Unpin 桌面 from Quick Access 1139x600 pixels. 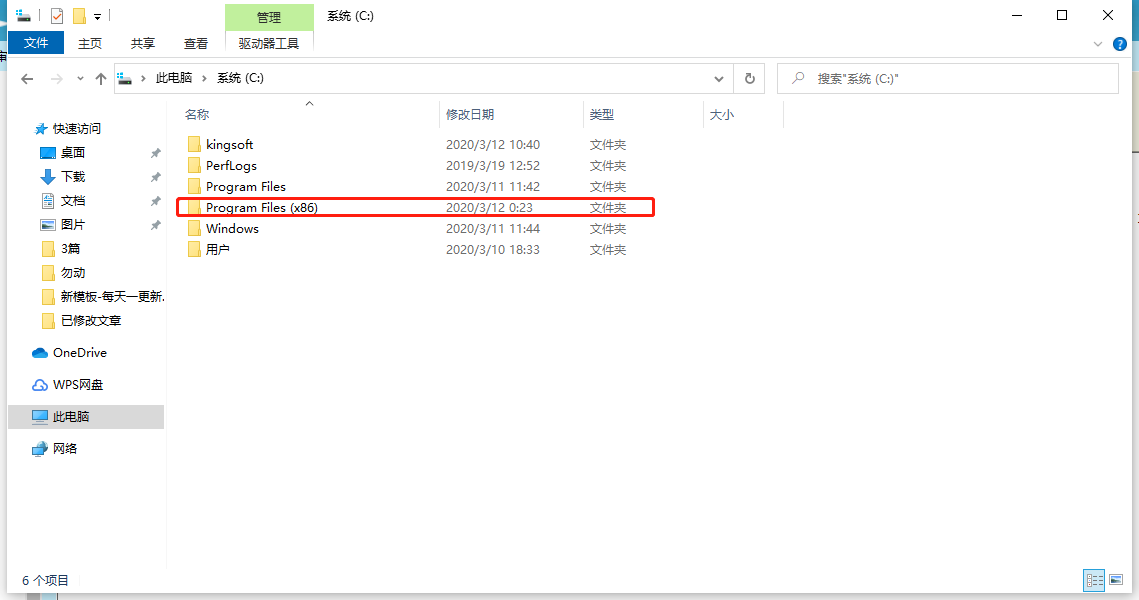[155, 153]
